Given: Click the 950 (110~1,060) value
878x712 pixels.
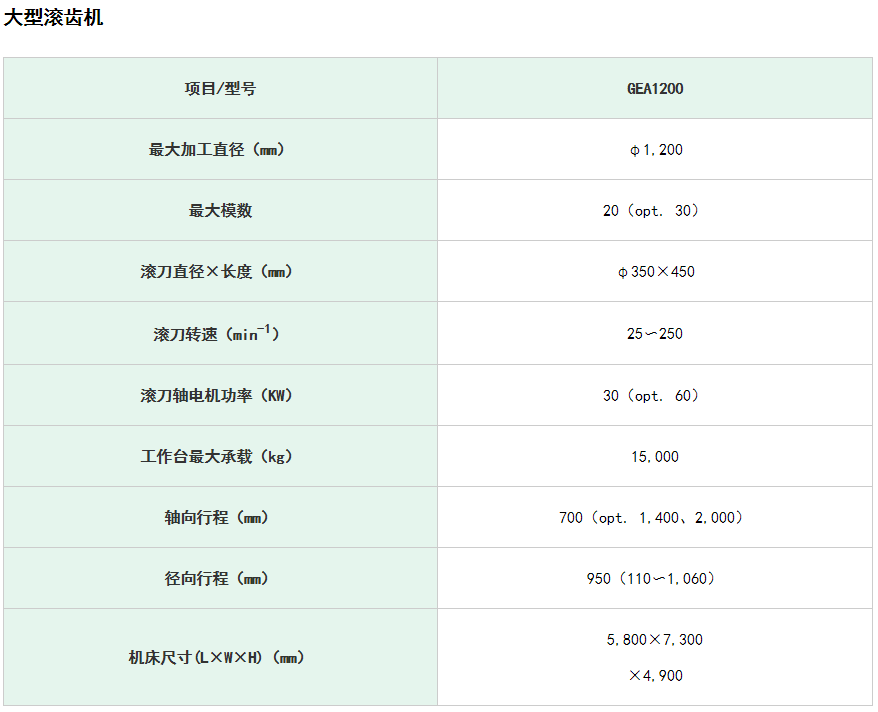Looking at the screenshot, I should click(x=651, y=579).
